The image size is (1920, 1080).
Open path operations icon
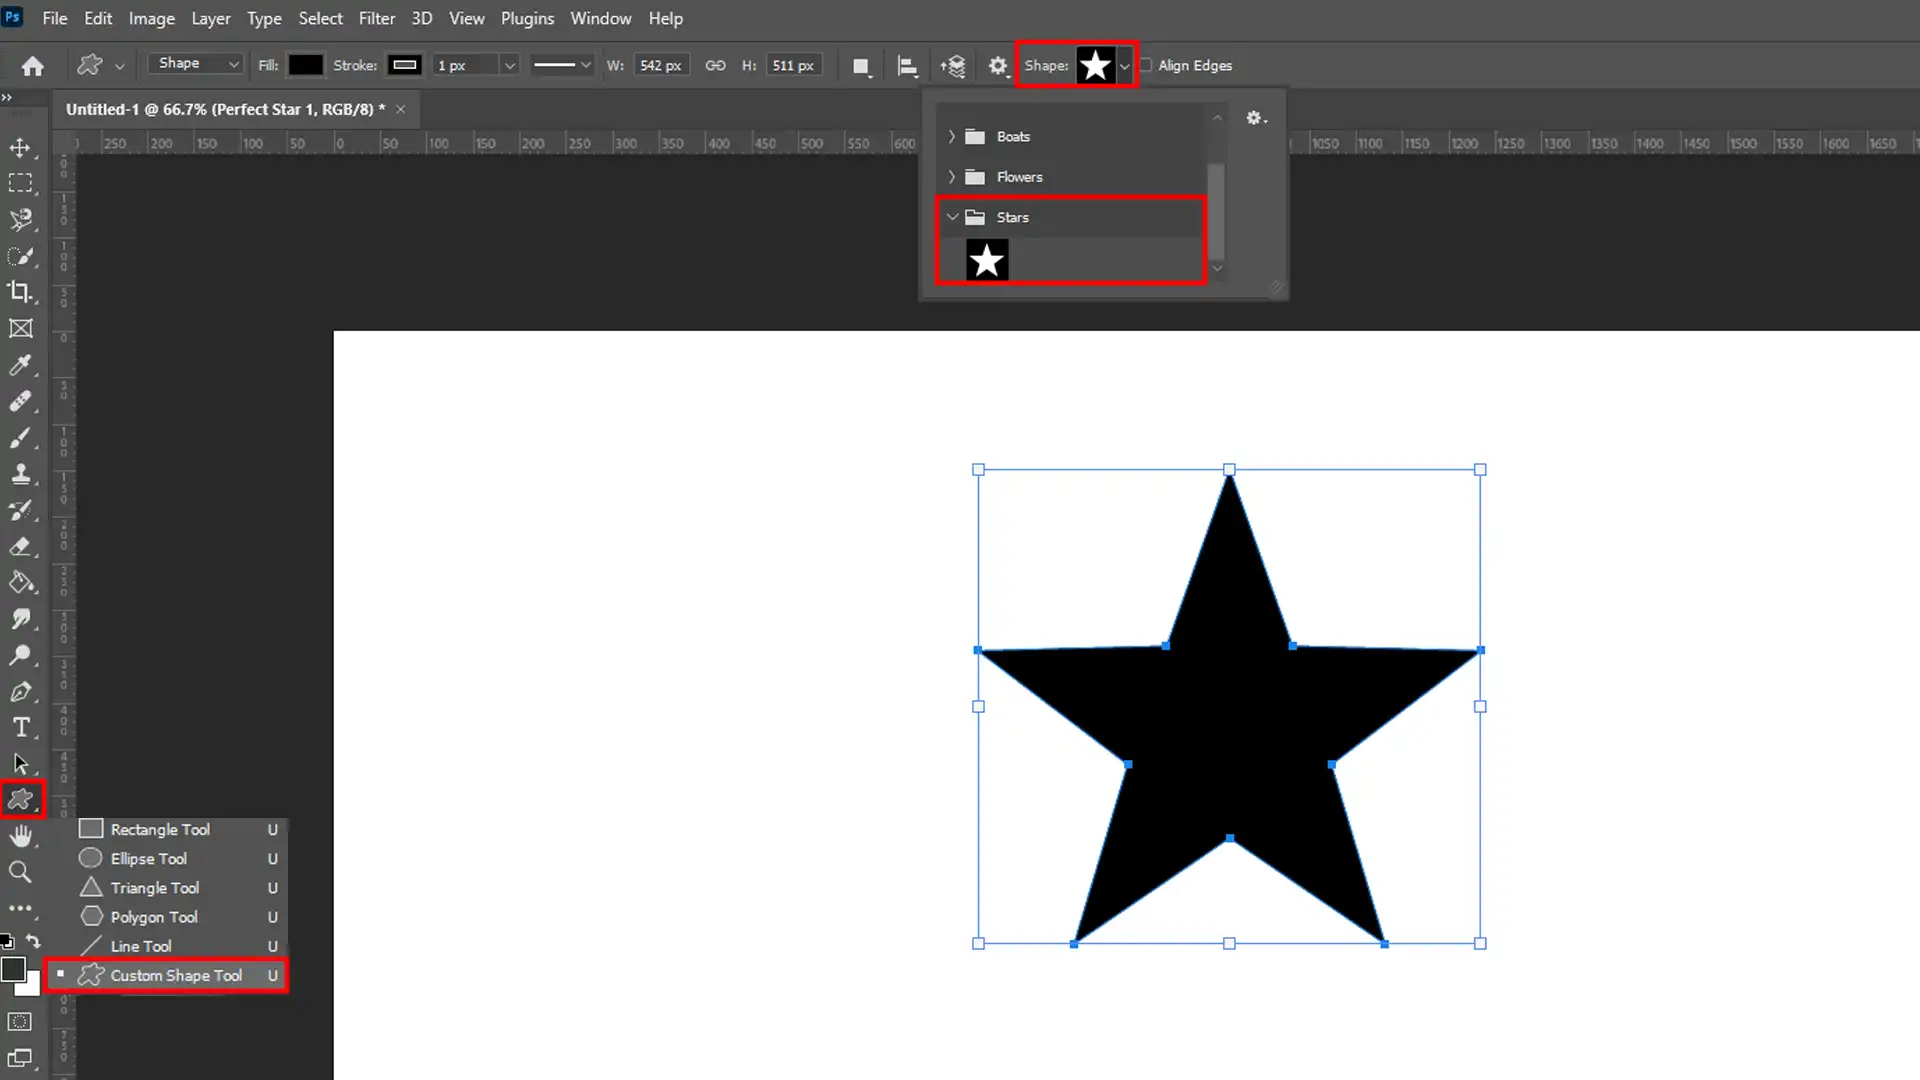pyautogui.click(x=861, y=66)
